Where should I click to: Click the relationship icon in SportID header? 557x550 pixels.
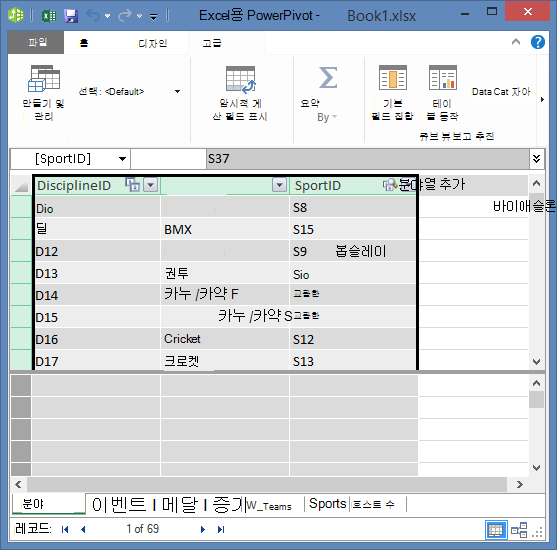click(390, 185)
